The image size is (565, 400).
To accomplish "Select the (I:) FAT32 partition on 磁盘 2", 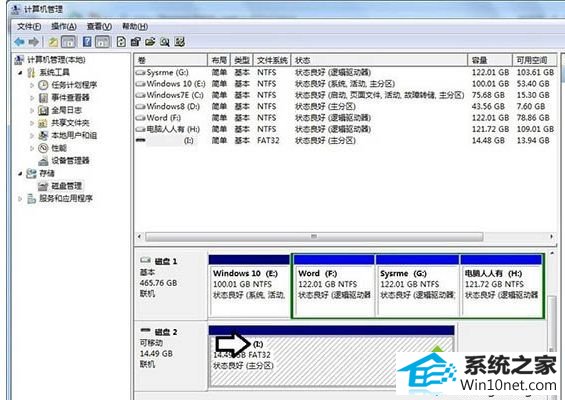I will tap(331, 356).
